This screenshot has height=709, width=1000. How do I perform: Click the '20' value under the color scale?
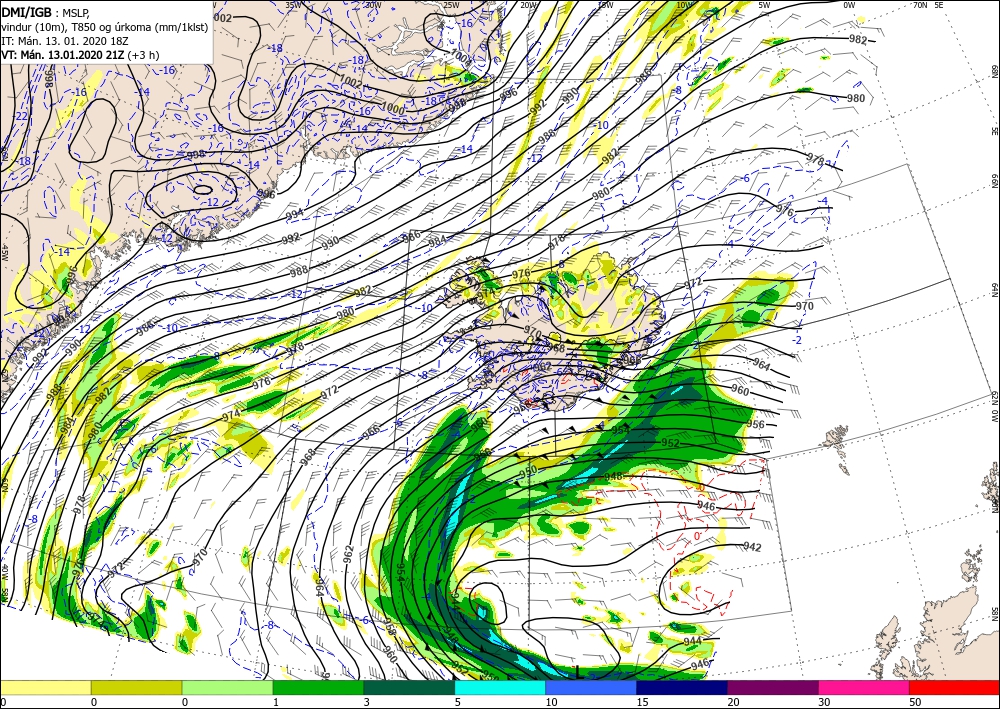click(x=733, y=702)
